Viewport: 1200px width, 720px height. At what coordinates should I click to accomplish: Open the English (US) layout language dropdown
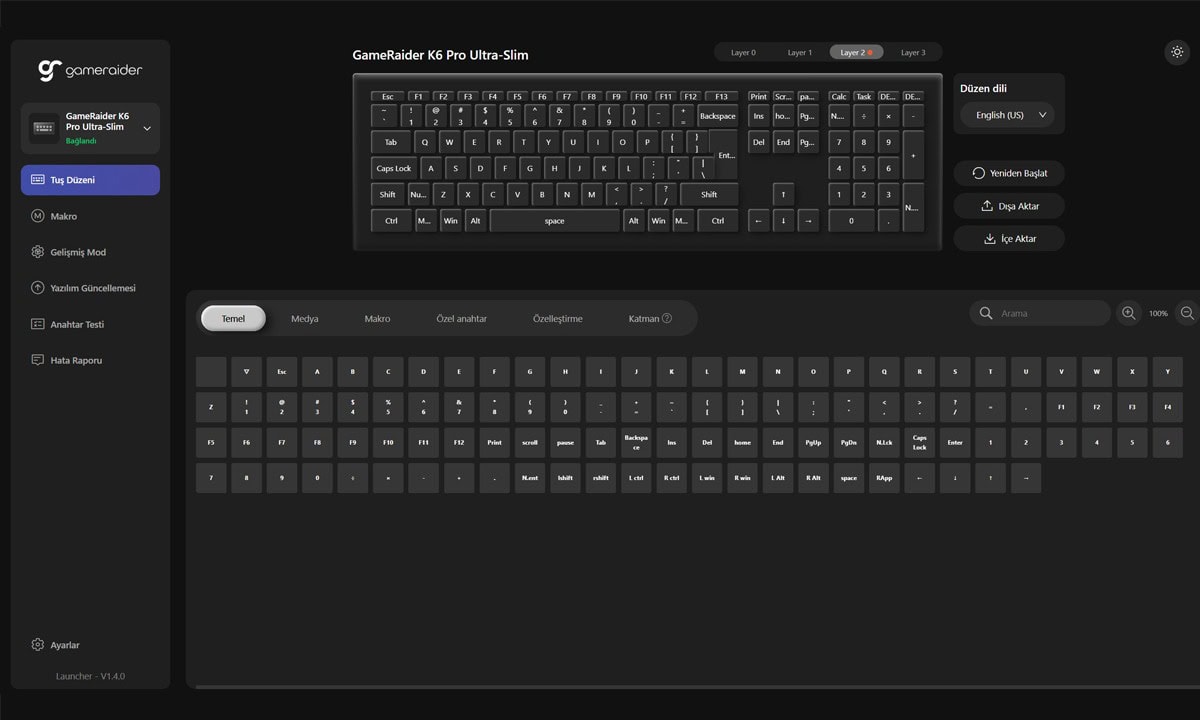(1008, 115)
